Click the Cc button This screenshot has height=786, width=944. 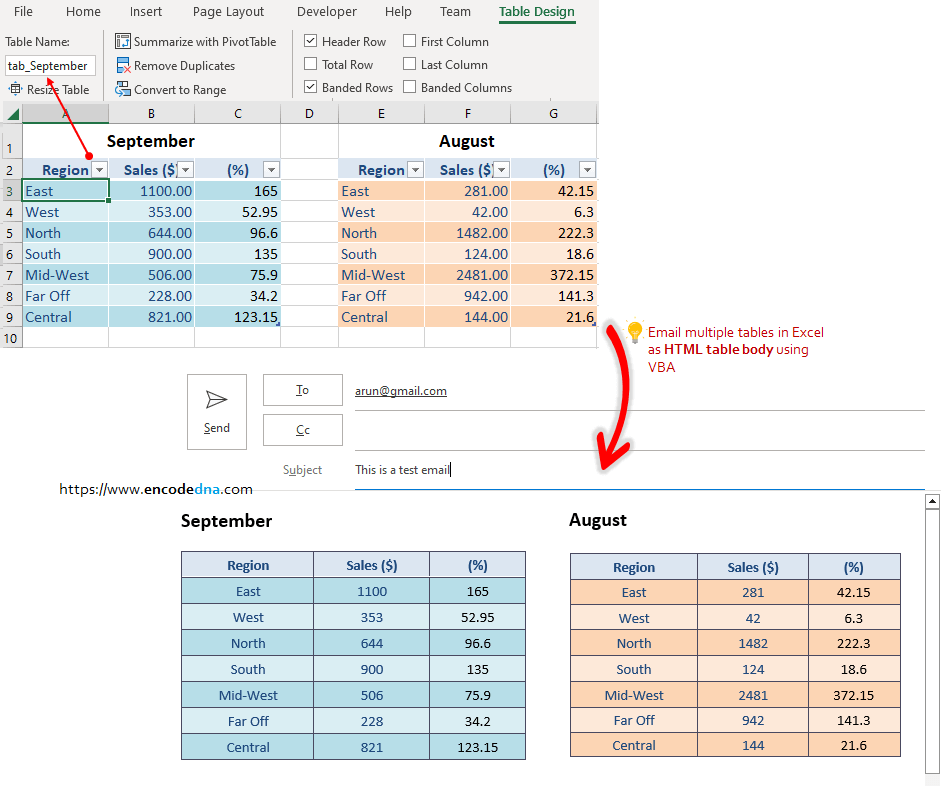pos(302,430)
